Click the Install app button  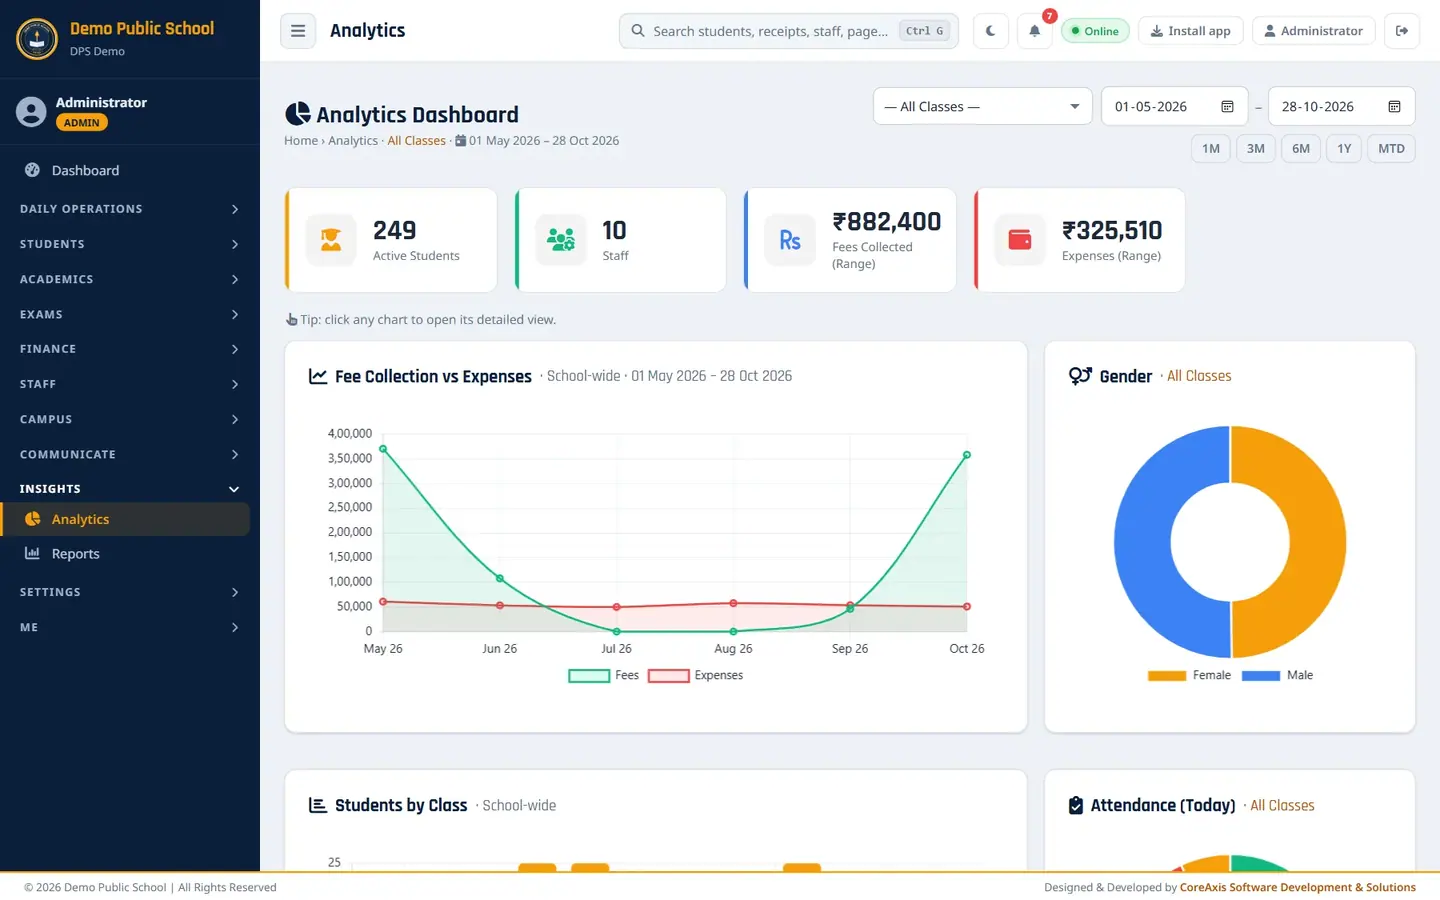point(1190,31)
